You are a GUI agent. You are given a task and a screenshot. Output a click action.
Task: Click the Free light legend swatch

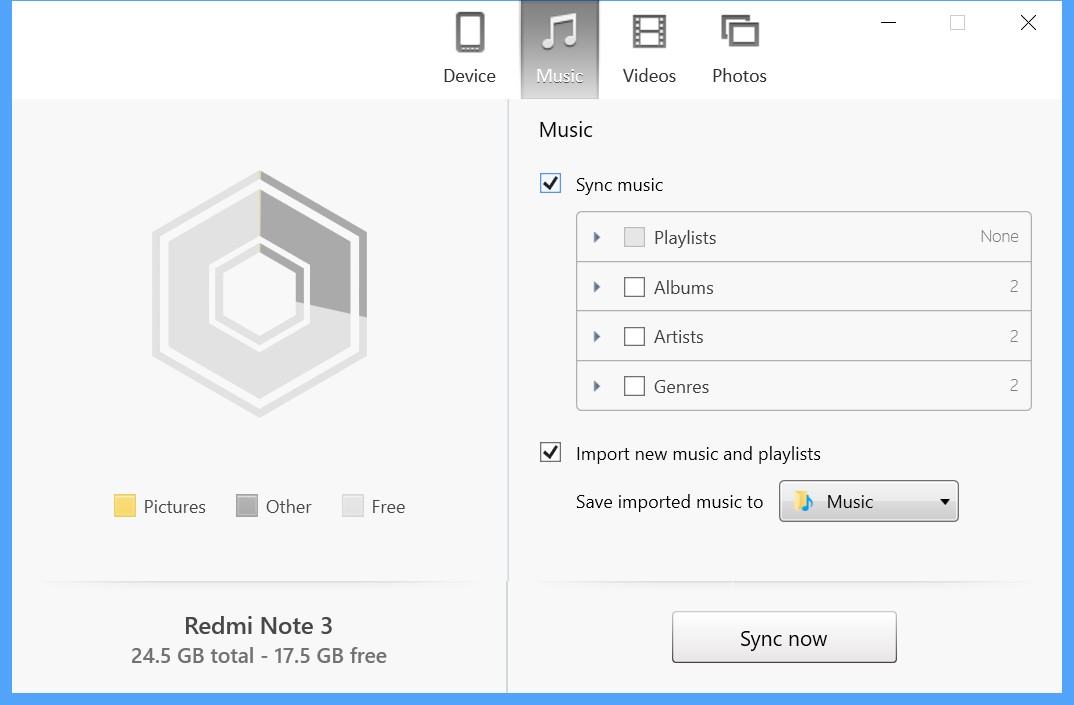click(353, 506)
